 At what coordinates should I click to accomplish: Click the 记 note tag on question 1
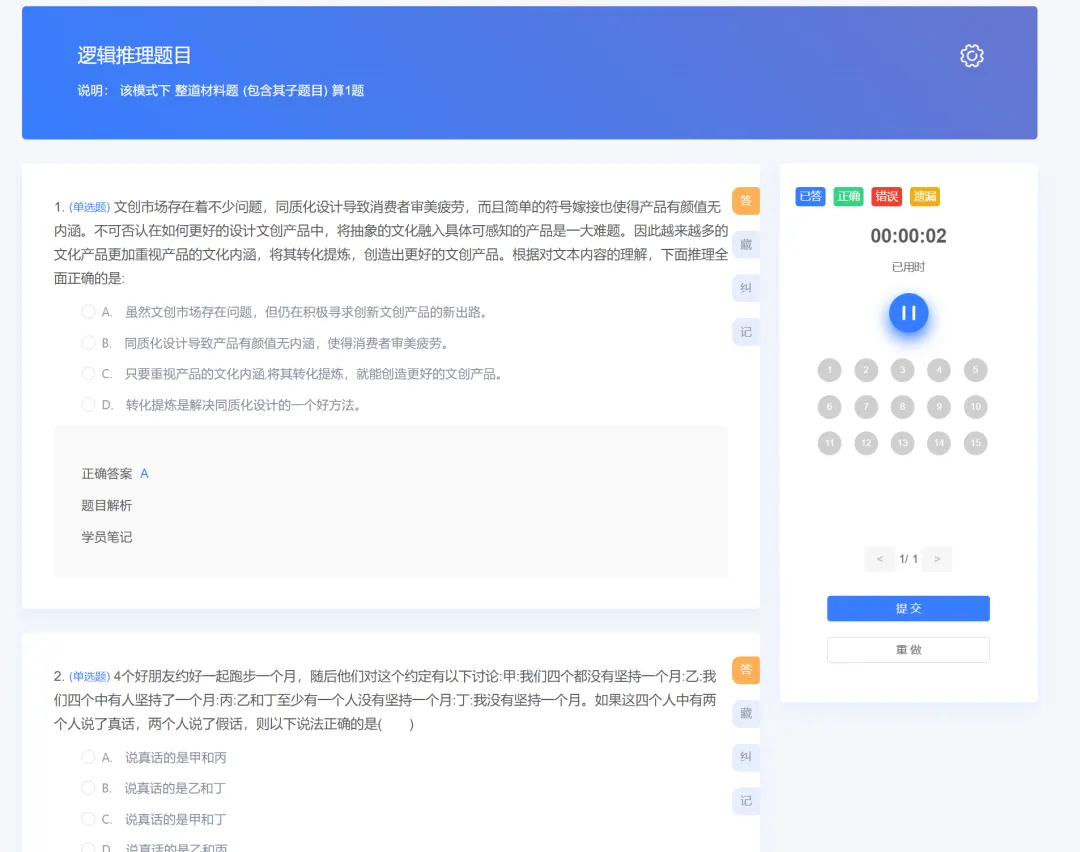click(746, 332)
